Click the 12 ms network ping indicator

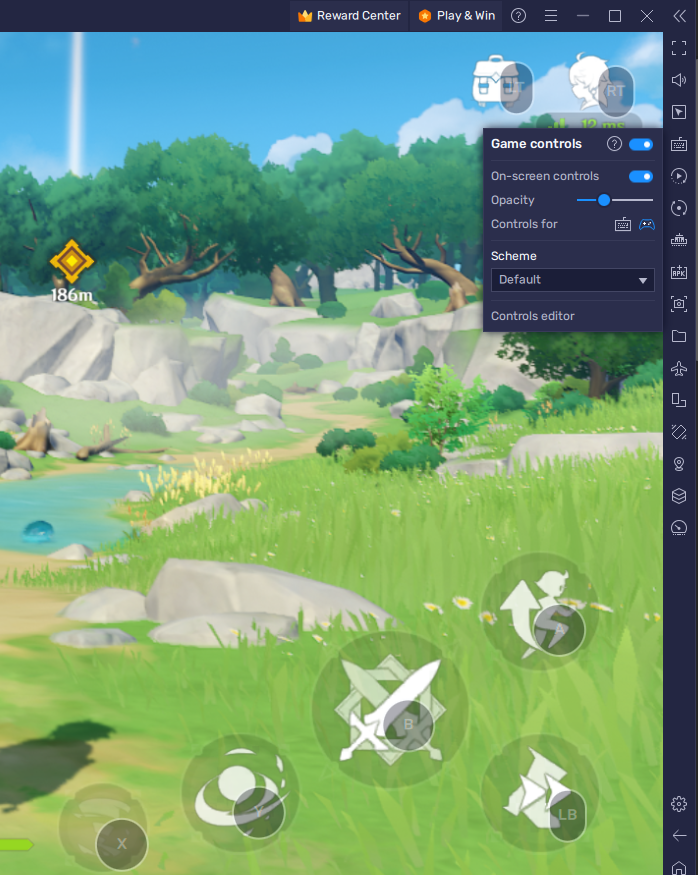click(589, 123)
